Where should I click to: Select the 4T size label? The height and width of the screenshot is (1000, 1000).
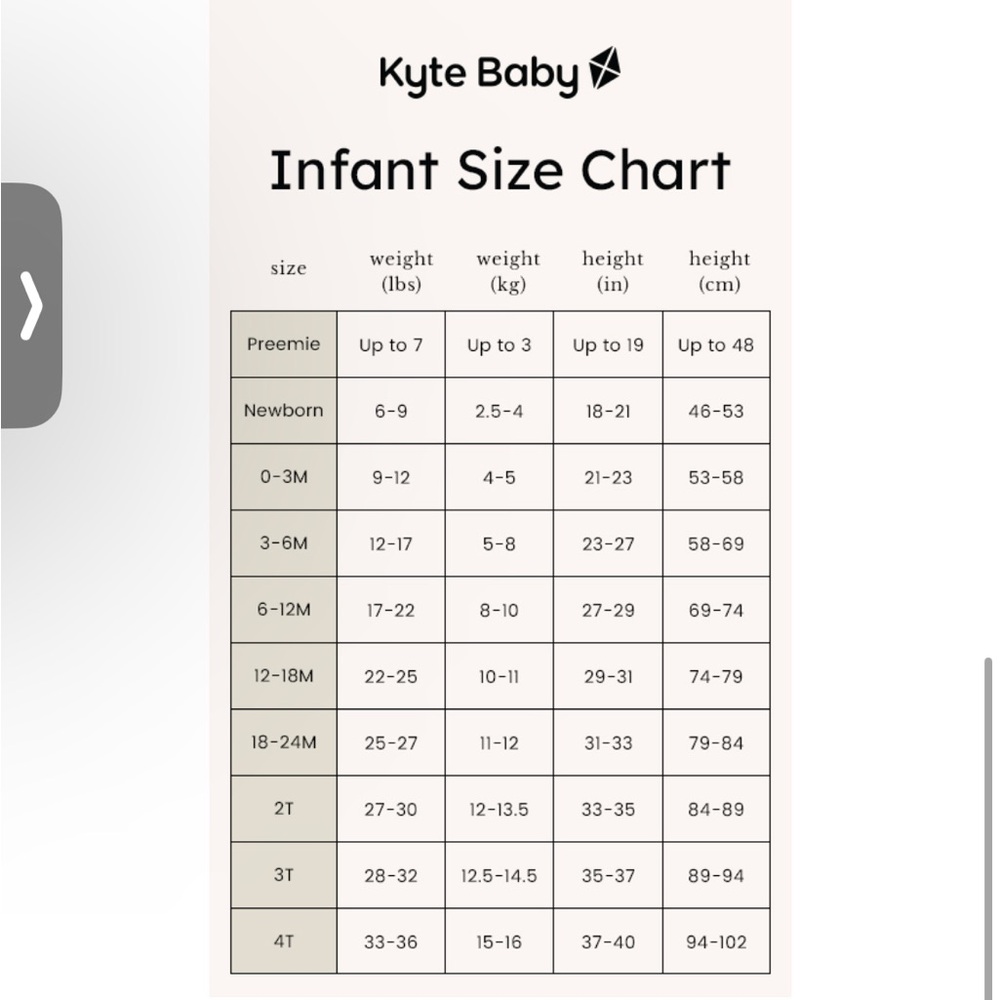(x=283, y=941)
